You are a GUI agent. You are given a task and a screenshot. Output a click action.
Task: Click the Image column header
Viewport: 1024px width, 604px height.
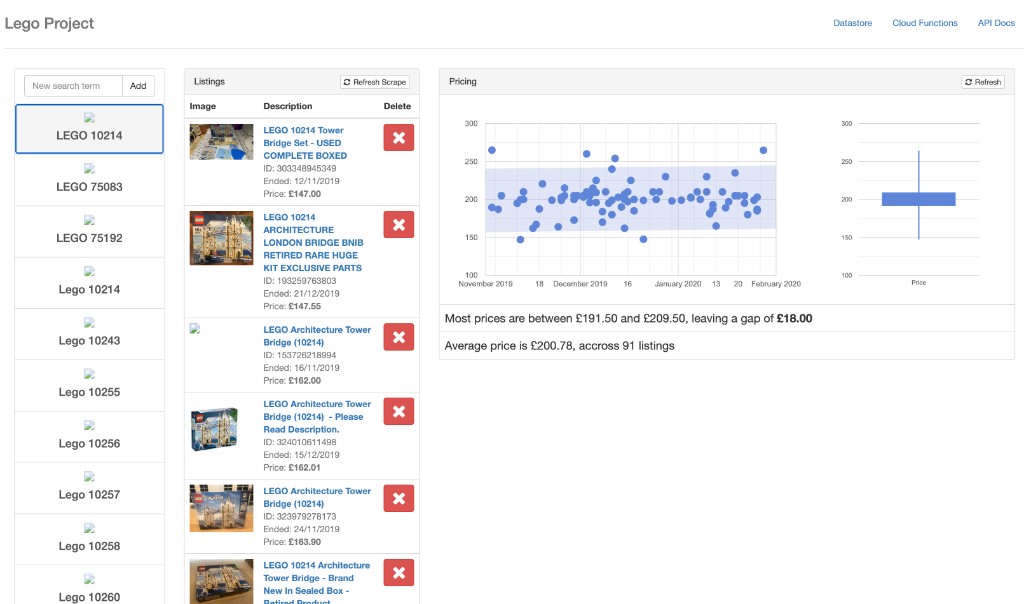coord(202,106)
